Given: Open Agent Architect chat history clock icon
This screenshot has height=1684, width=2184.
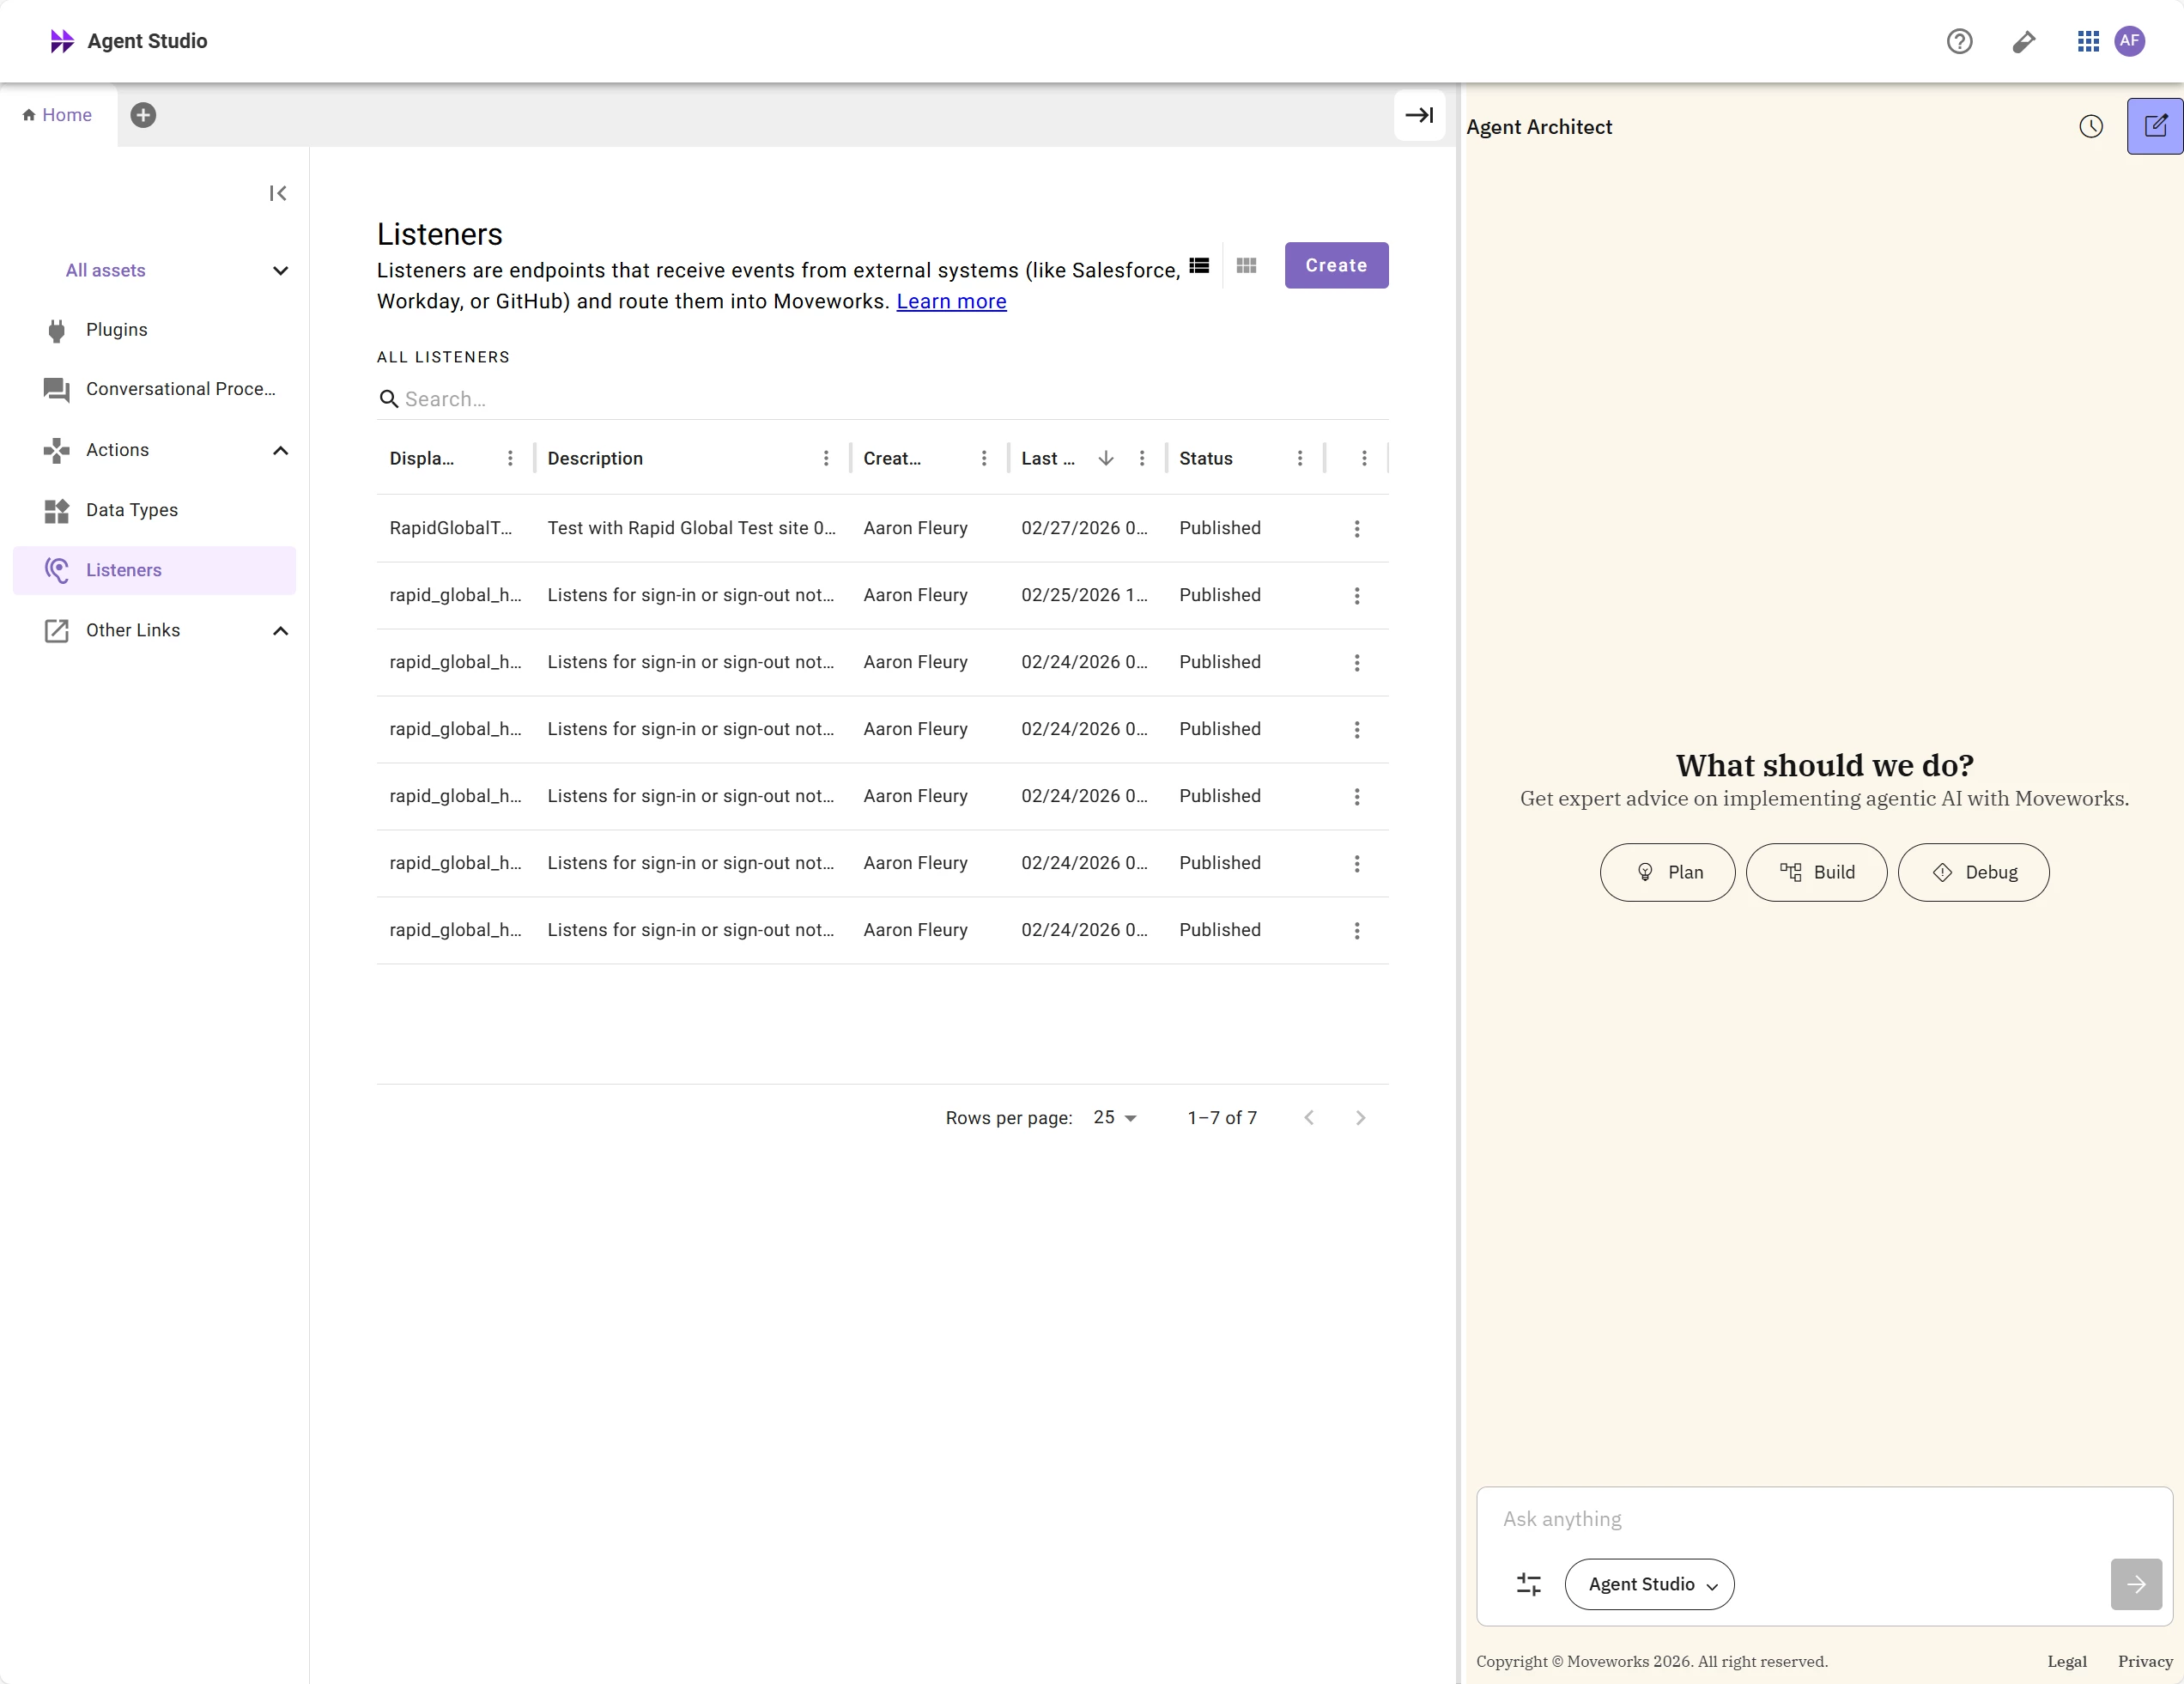Looking at the screenshot, I should 2090,127.
